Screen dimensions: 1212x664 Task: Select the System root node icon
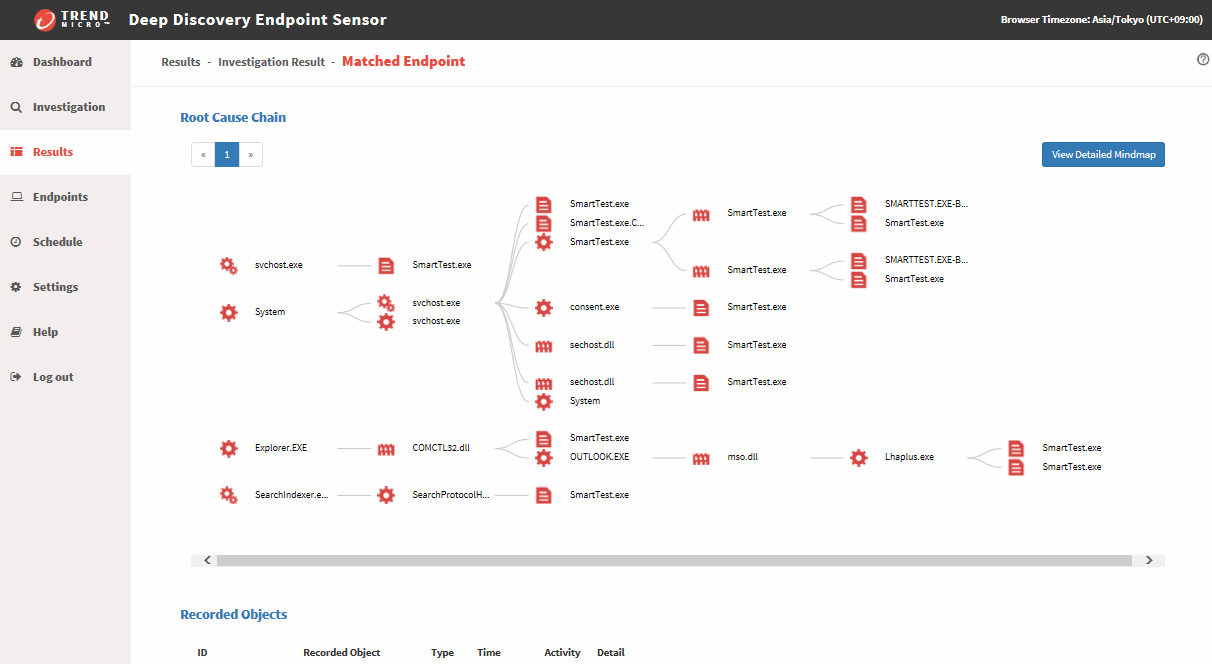pyautogui.click(x=229, y=313)
